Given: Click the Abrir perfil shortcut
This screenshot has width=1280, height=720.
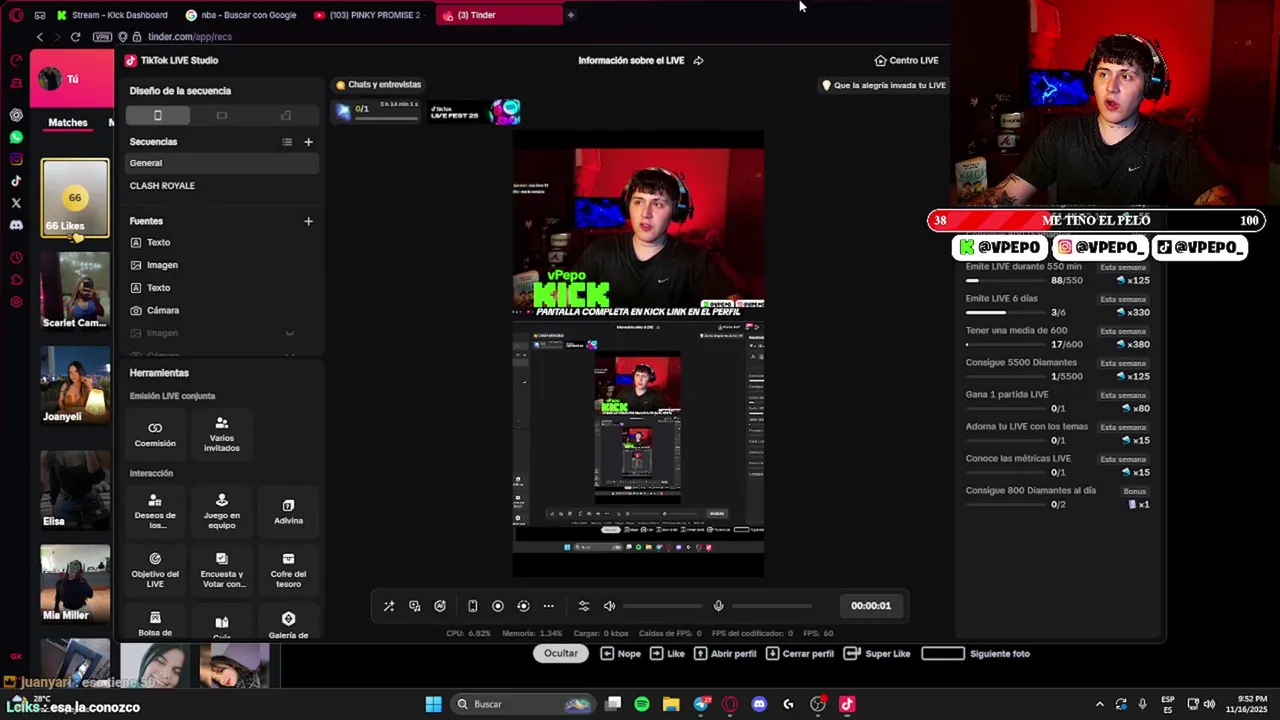Looking at the screenshot, I should click(723, 654).
